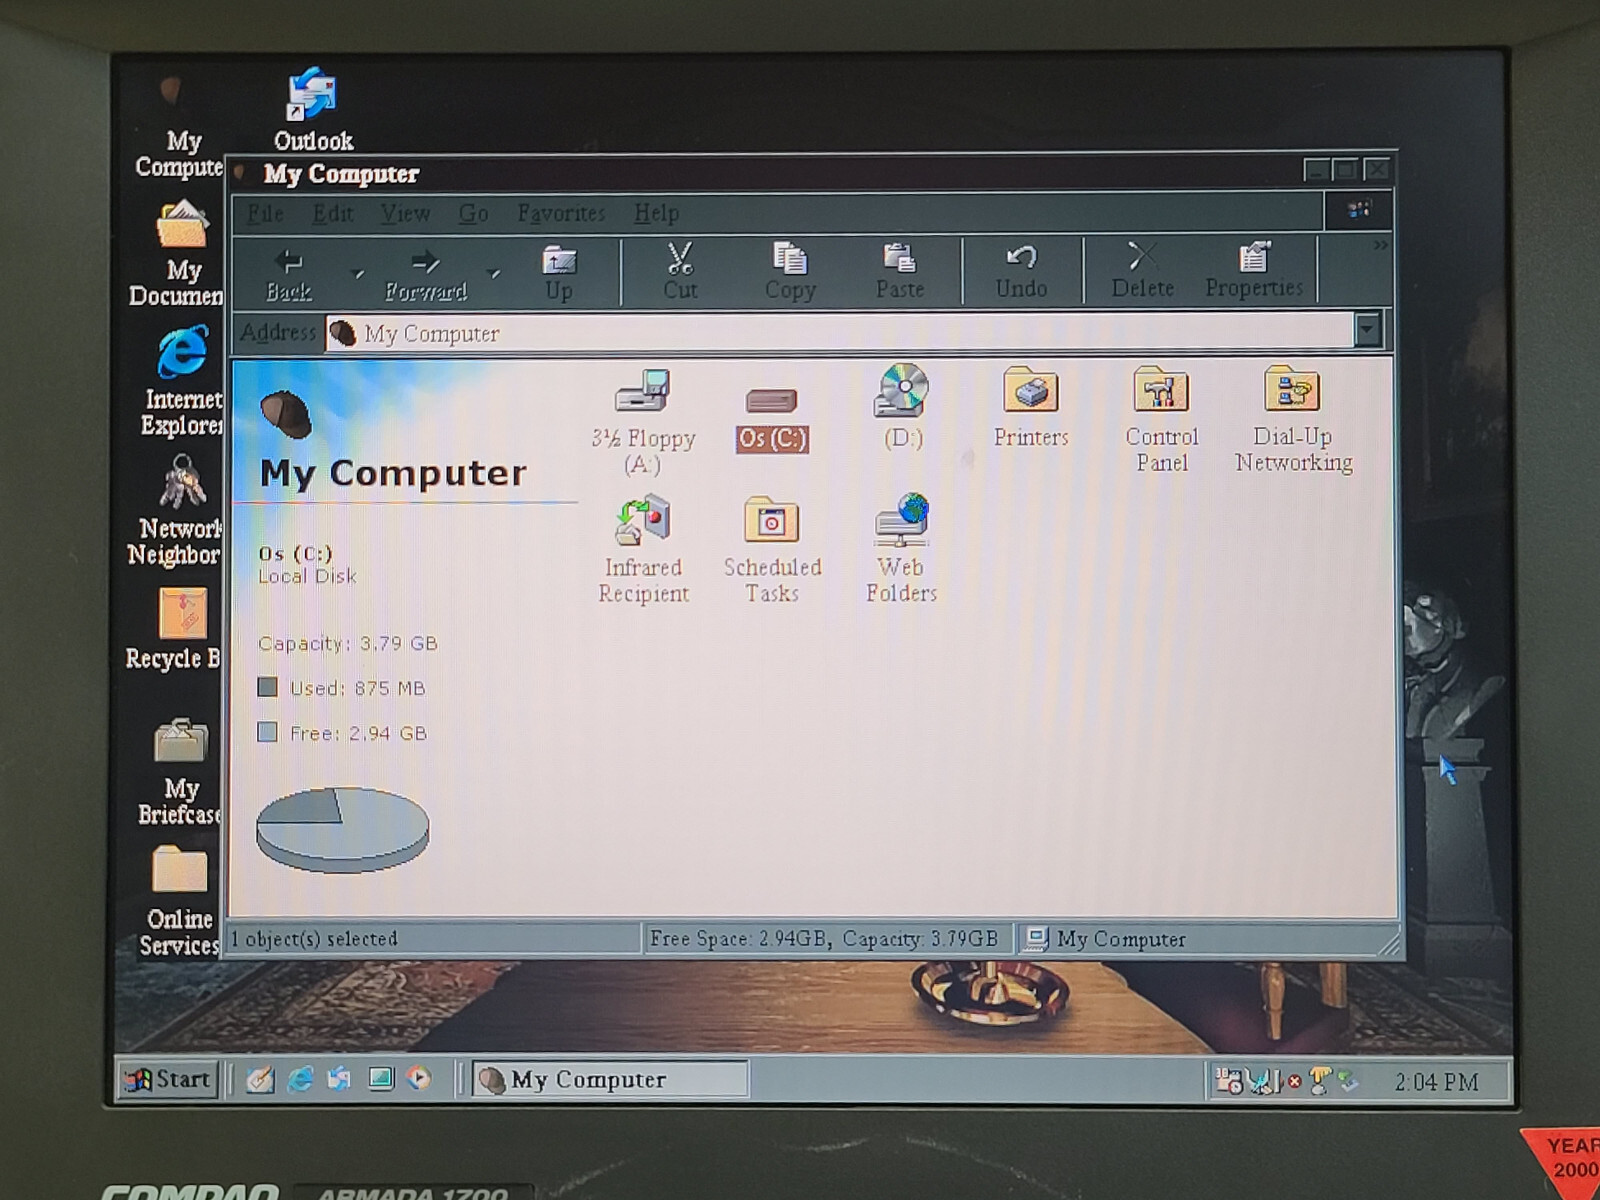Click the 'Local Disk' description text
The image size is (1600, 1200).
tap(307, 576)
